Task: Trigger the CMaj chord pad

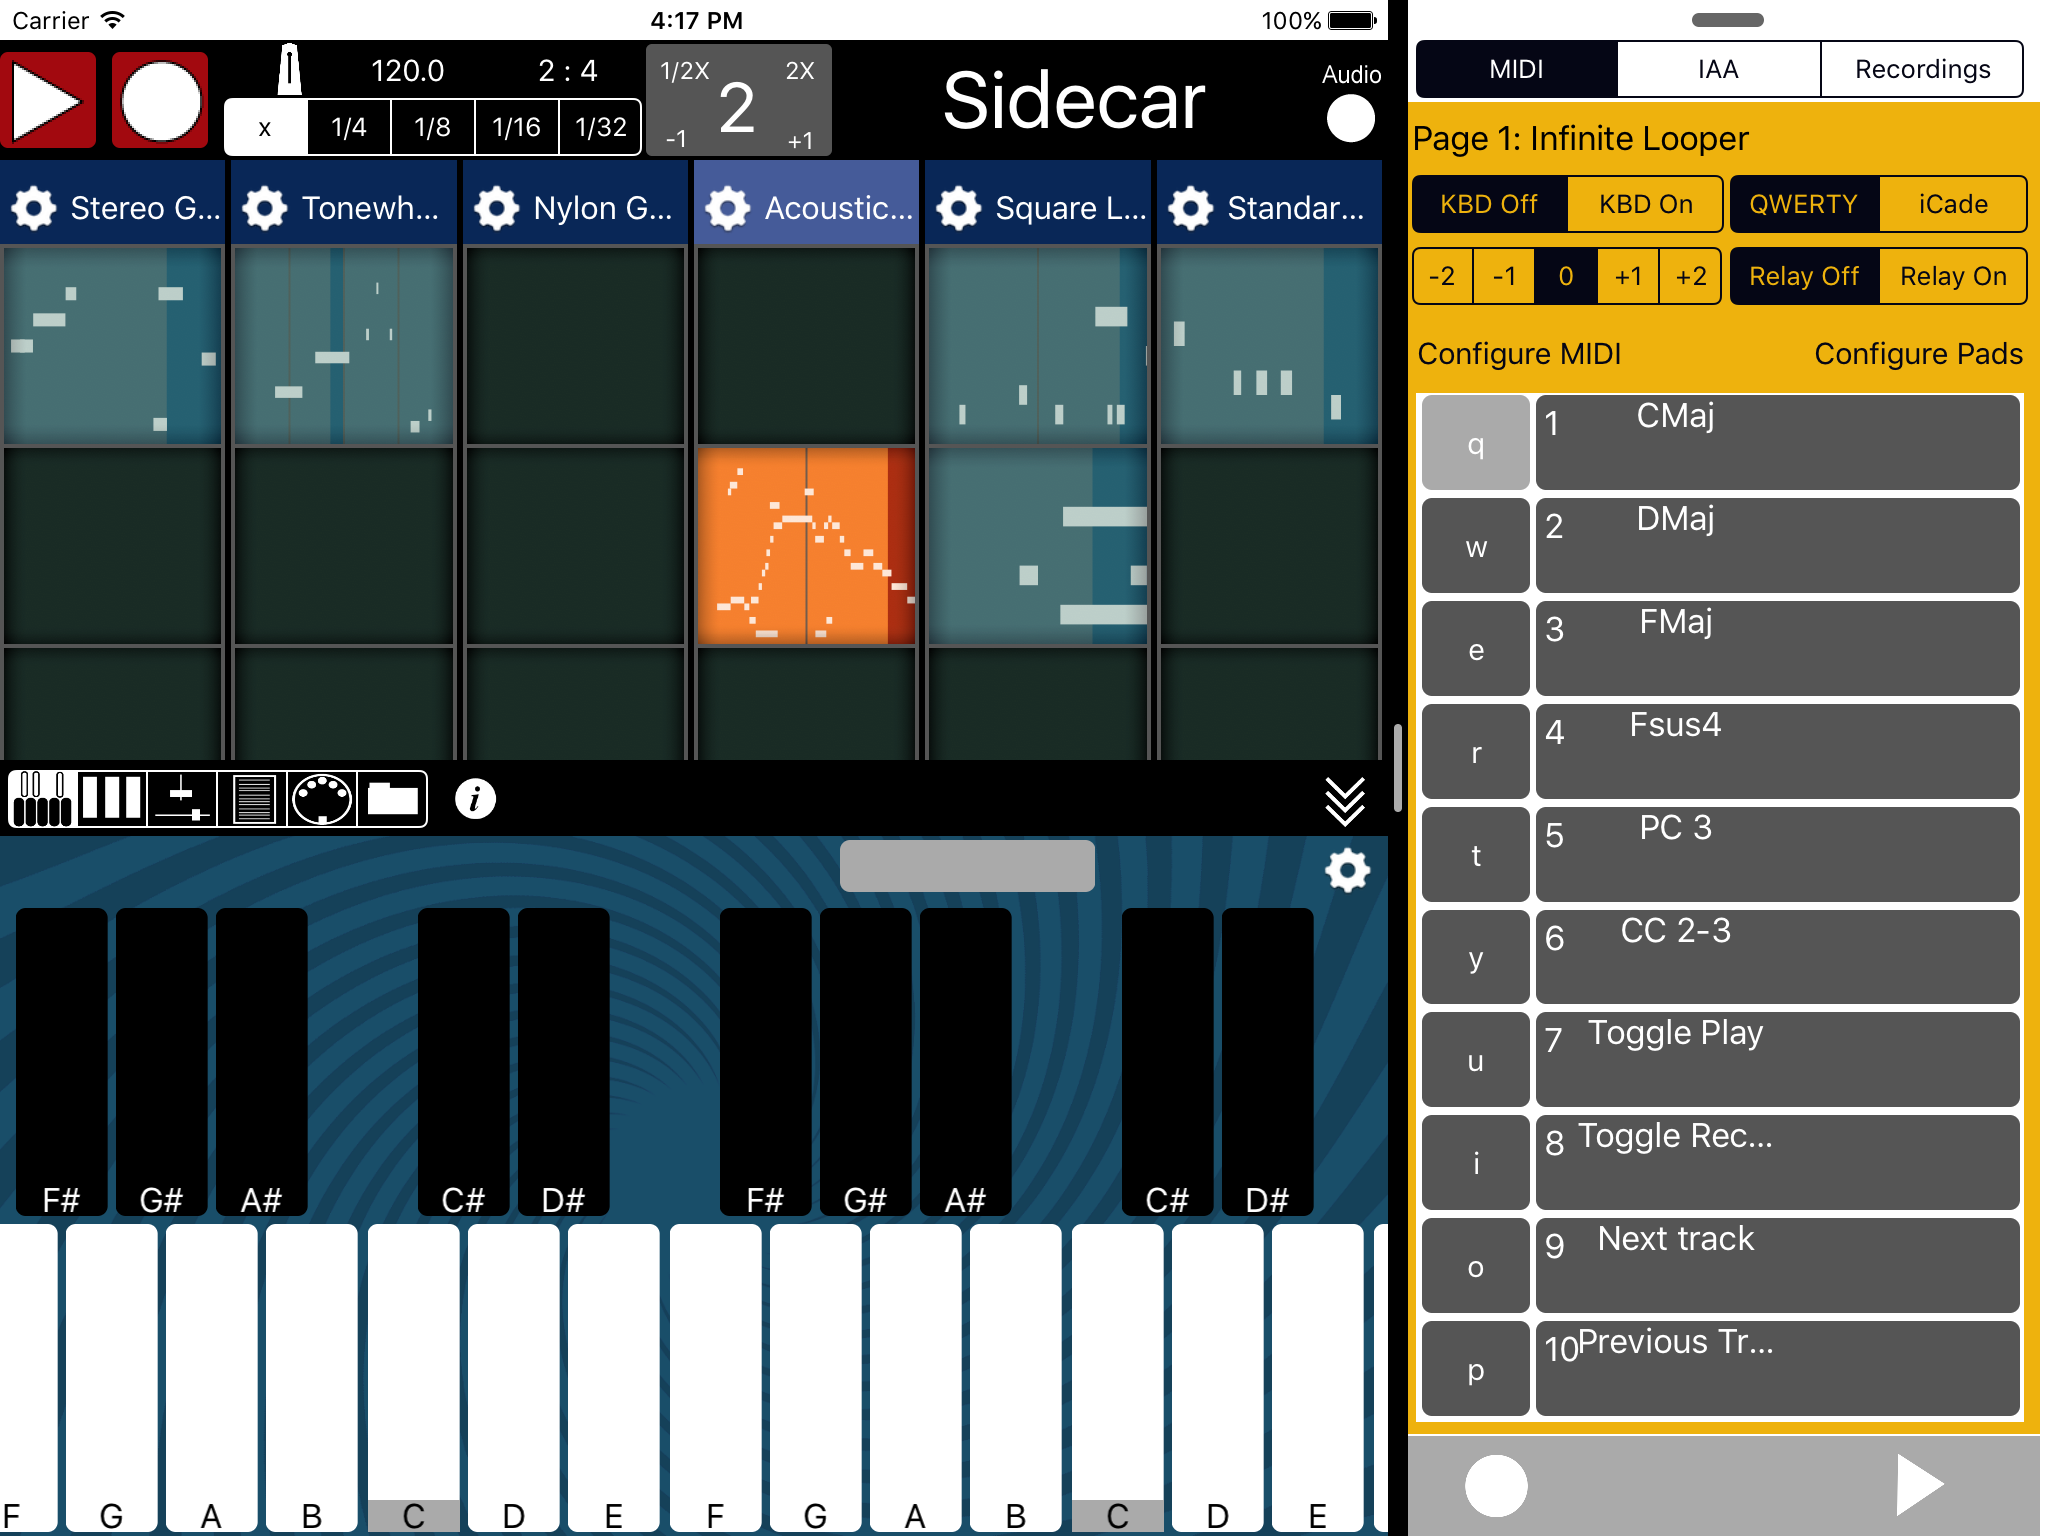Action: coord(1777,443)
